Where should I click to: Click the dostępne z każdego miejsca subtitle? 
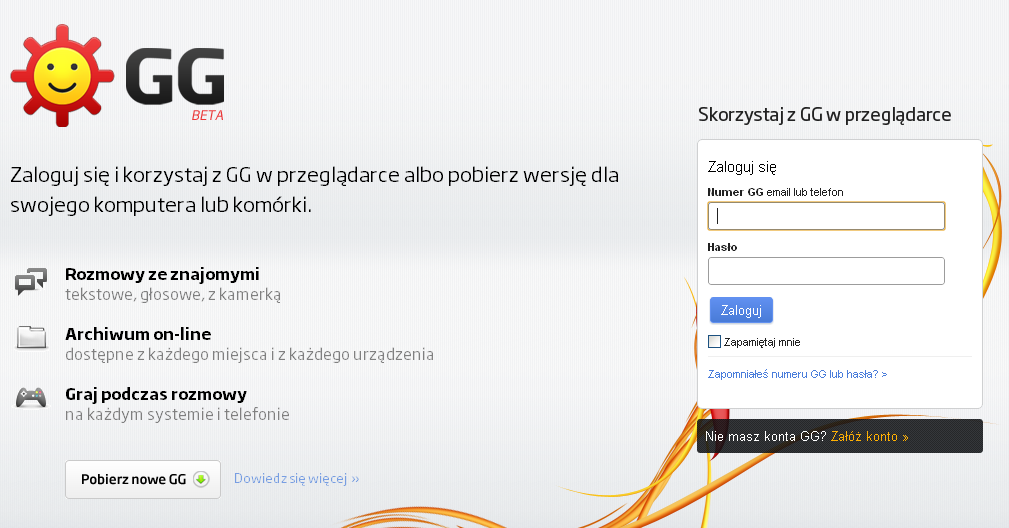(x=249, y=354)
